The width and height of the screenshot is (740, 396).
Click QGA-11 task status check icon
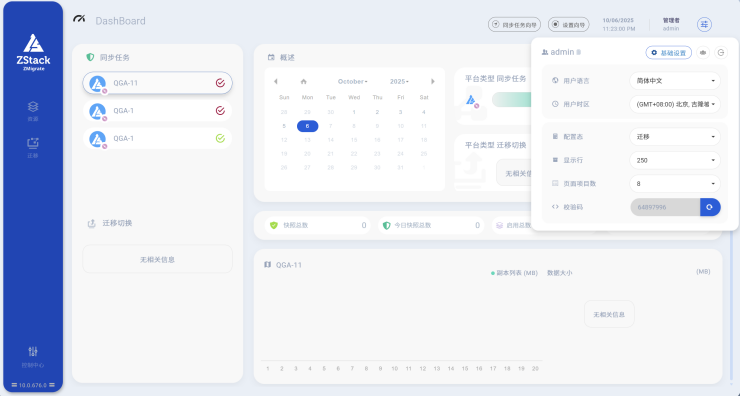coord(220,83)
